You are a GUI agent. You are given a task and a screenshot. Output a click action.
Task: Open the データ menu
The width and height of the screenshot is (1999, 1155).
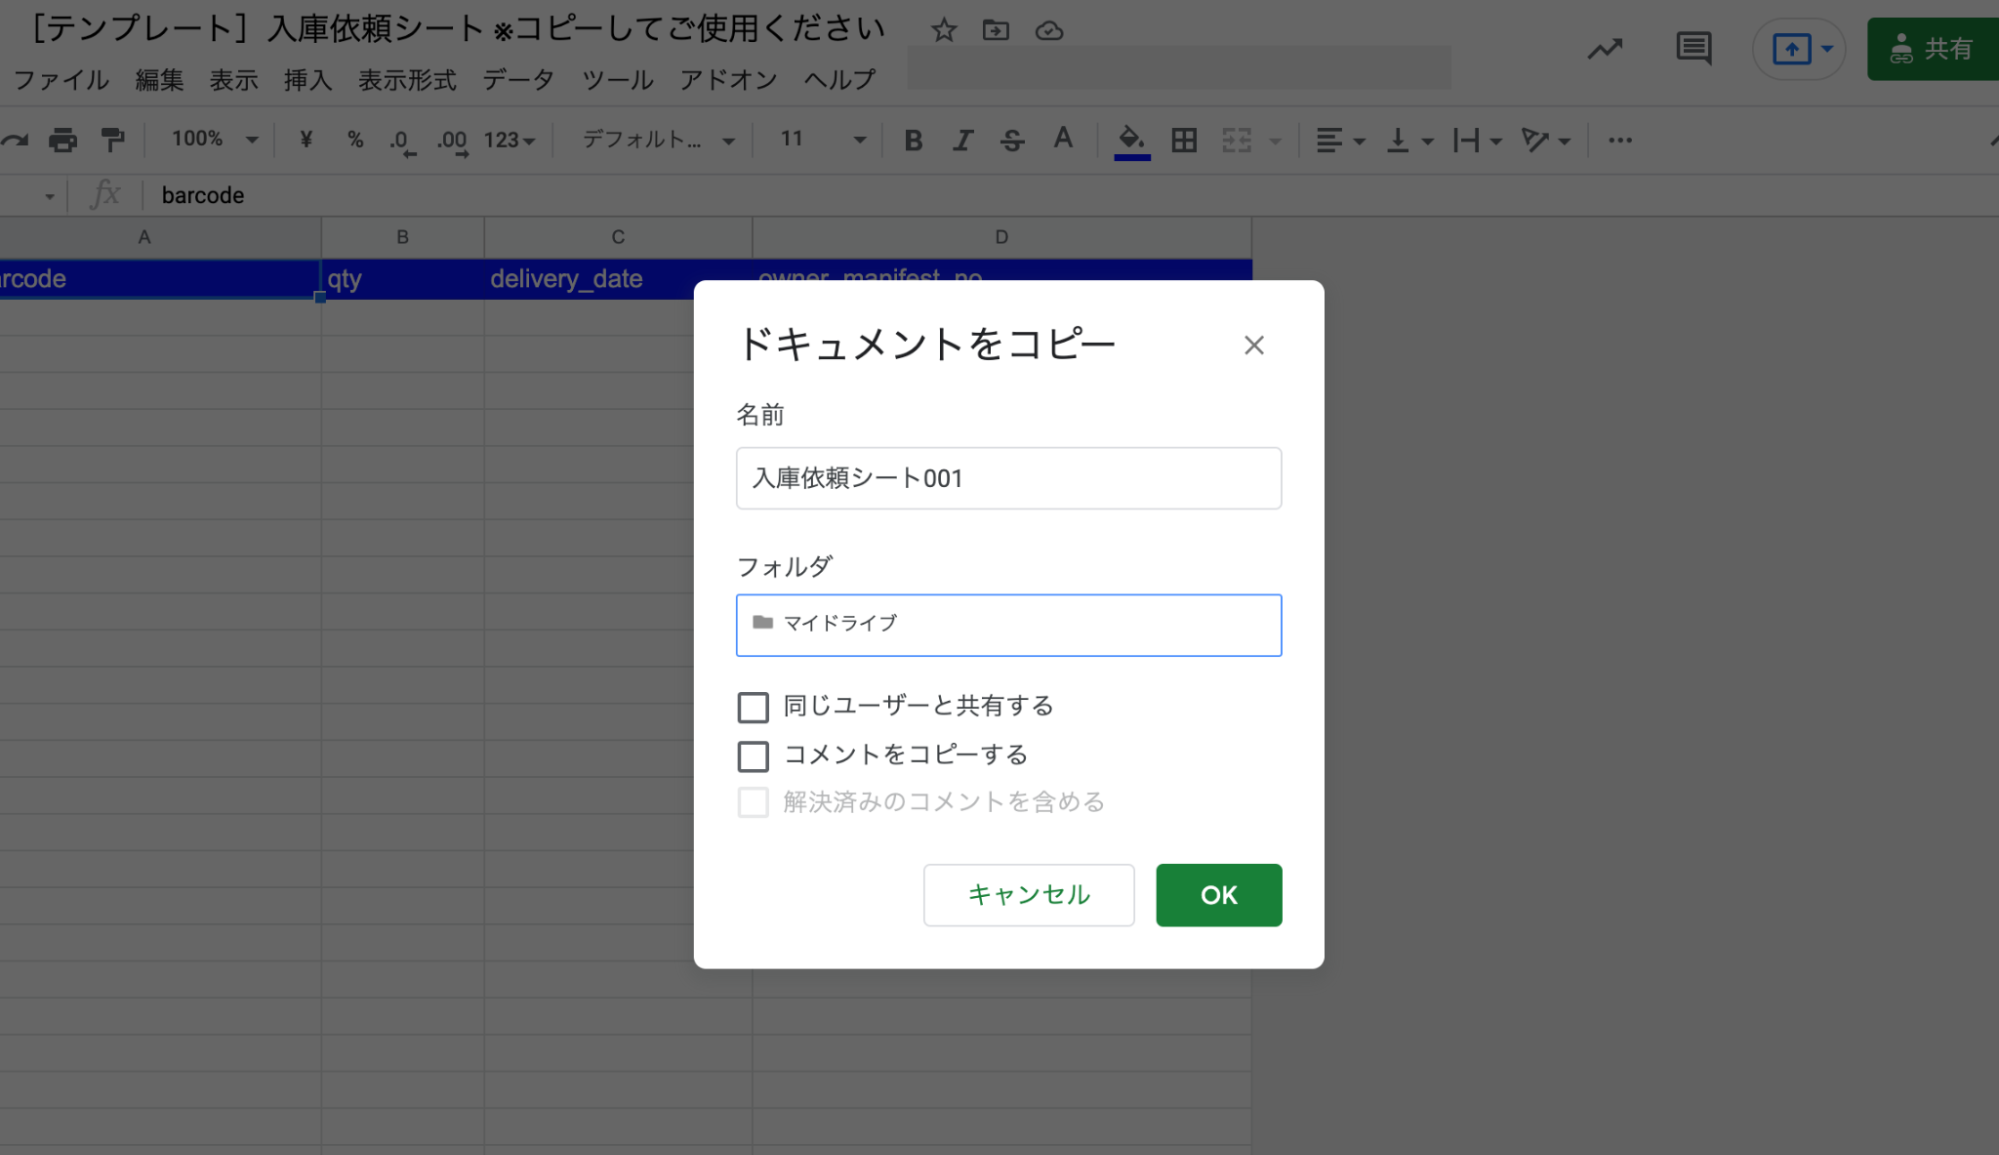point(517,80)
